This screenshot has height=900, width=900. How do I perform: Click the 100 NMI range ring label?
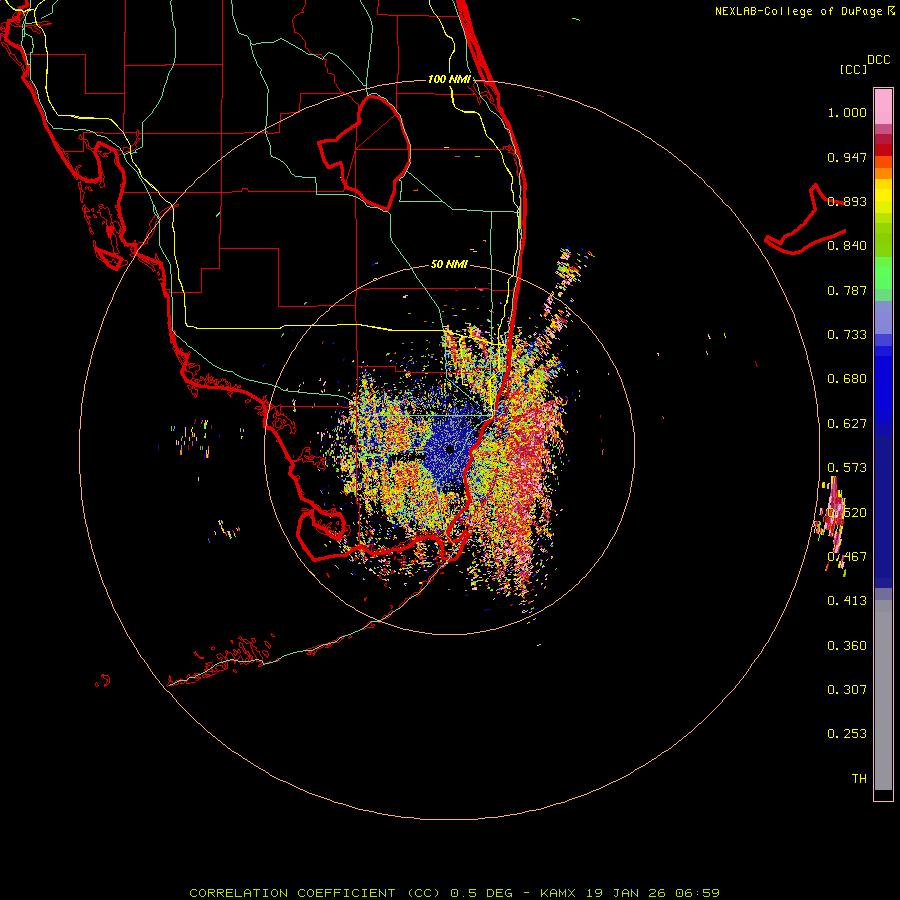click(x=449, y=79)
